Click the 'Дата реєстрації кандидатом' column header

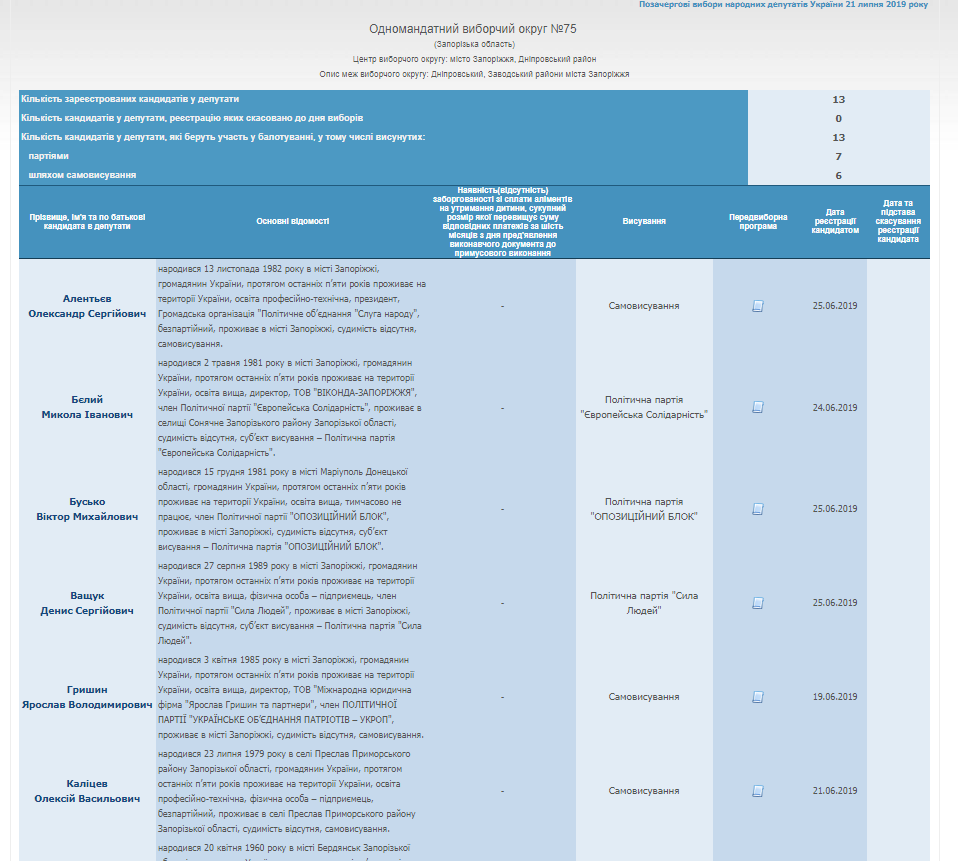[835, 221]
